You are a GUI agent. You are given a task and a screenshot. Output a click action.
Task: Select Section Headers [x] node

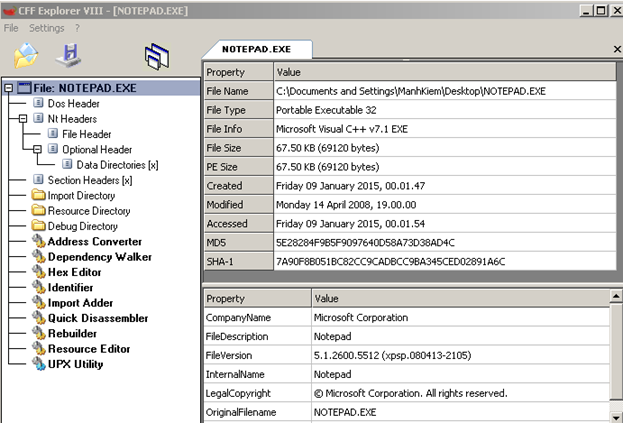(90, 180)
